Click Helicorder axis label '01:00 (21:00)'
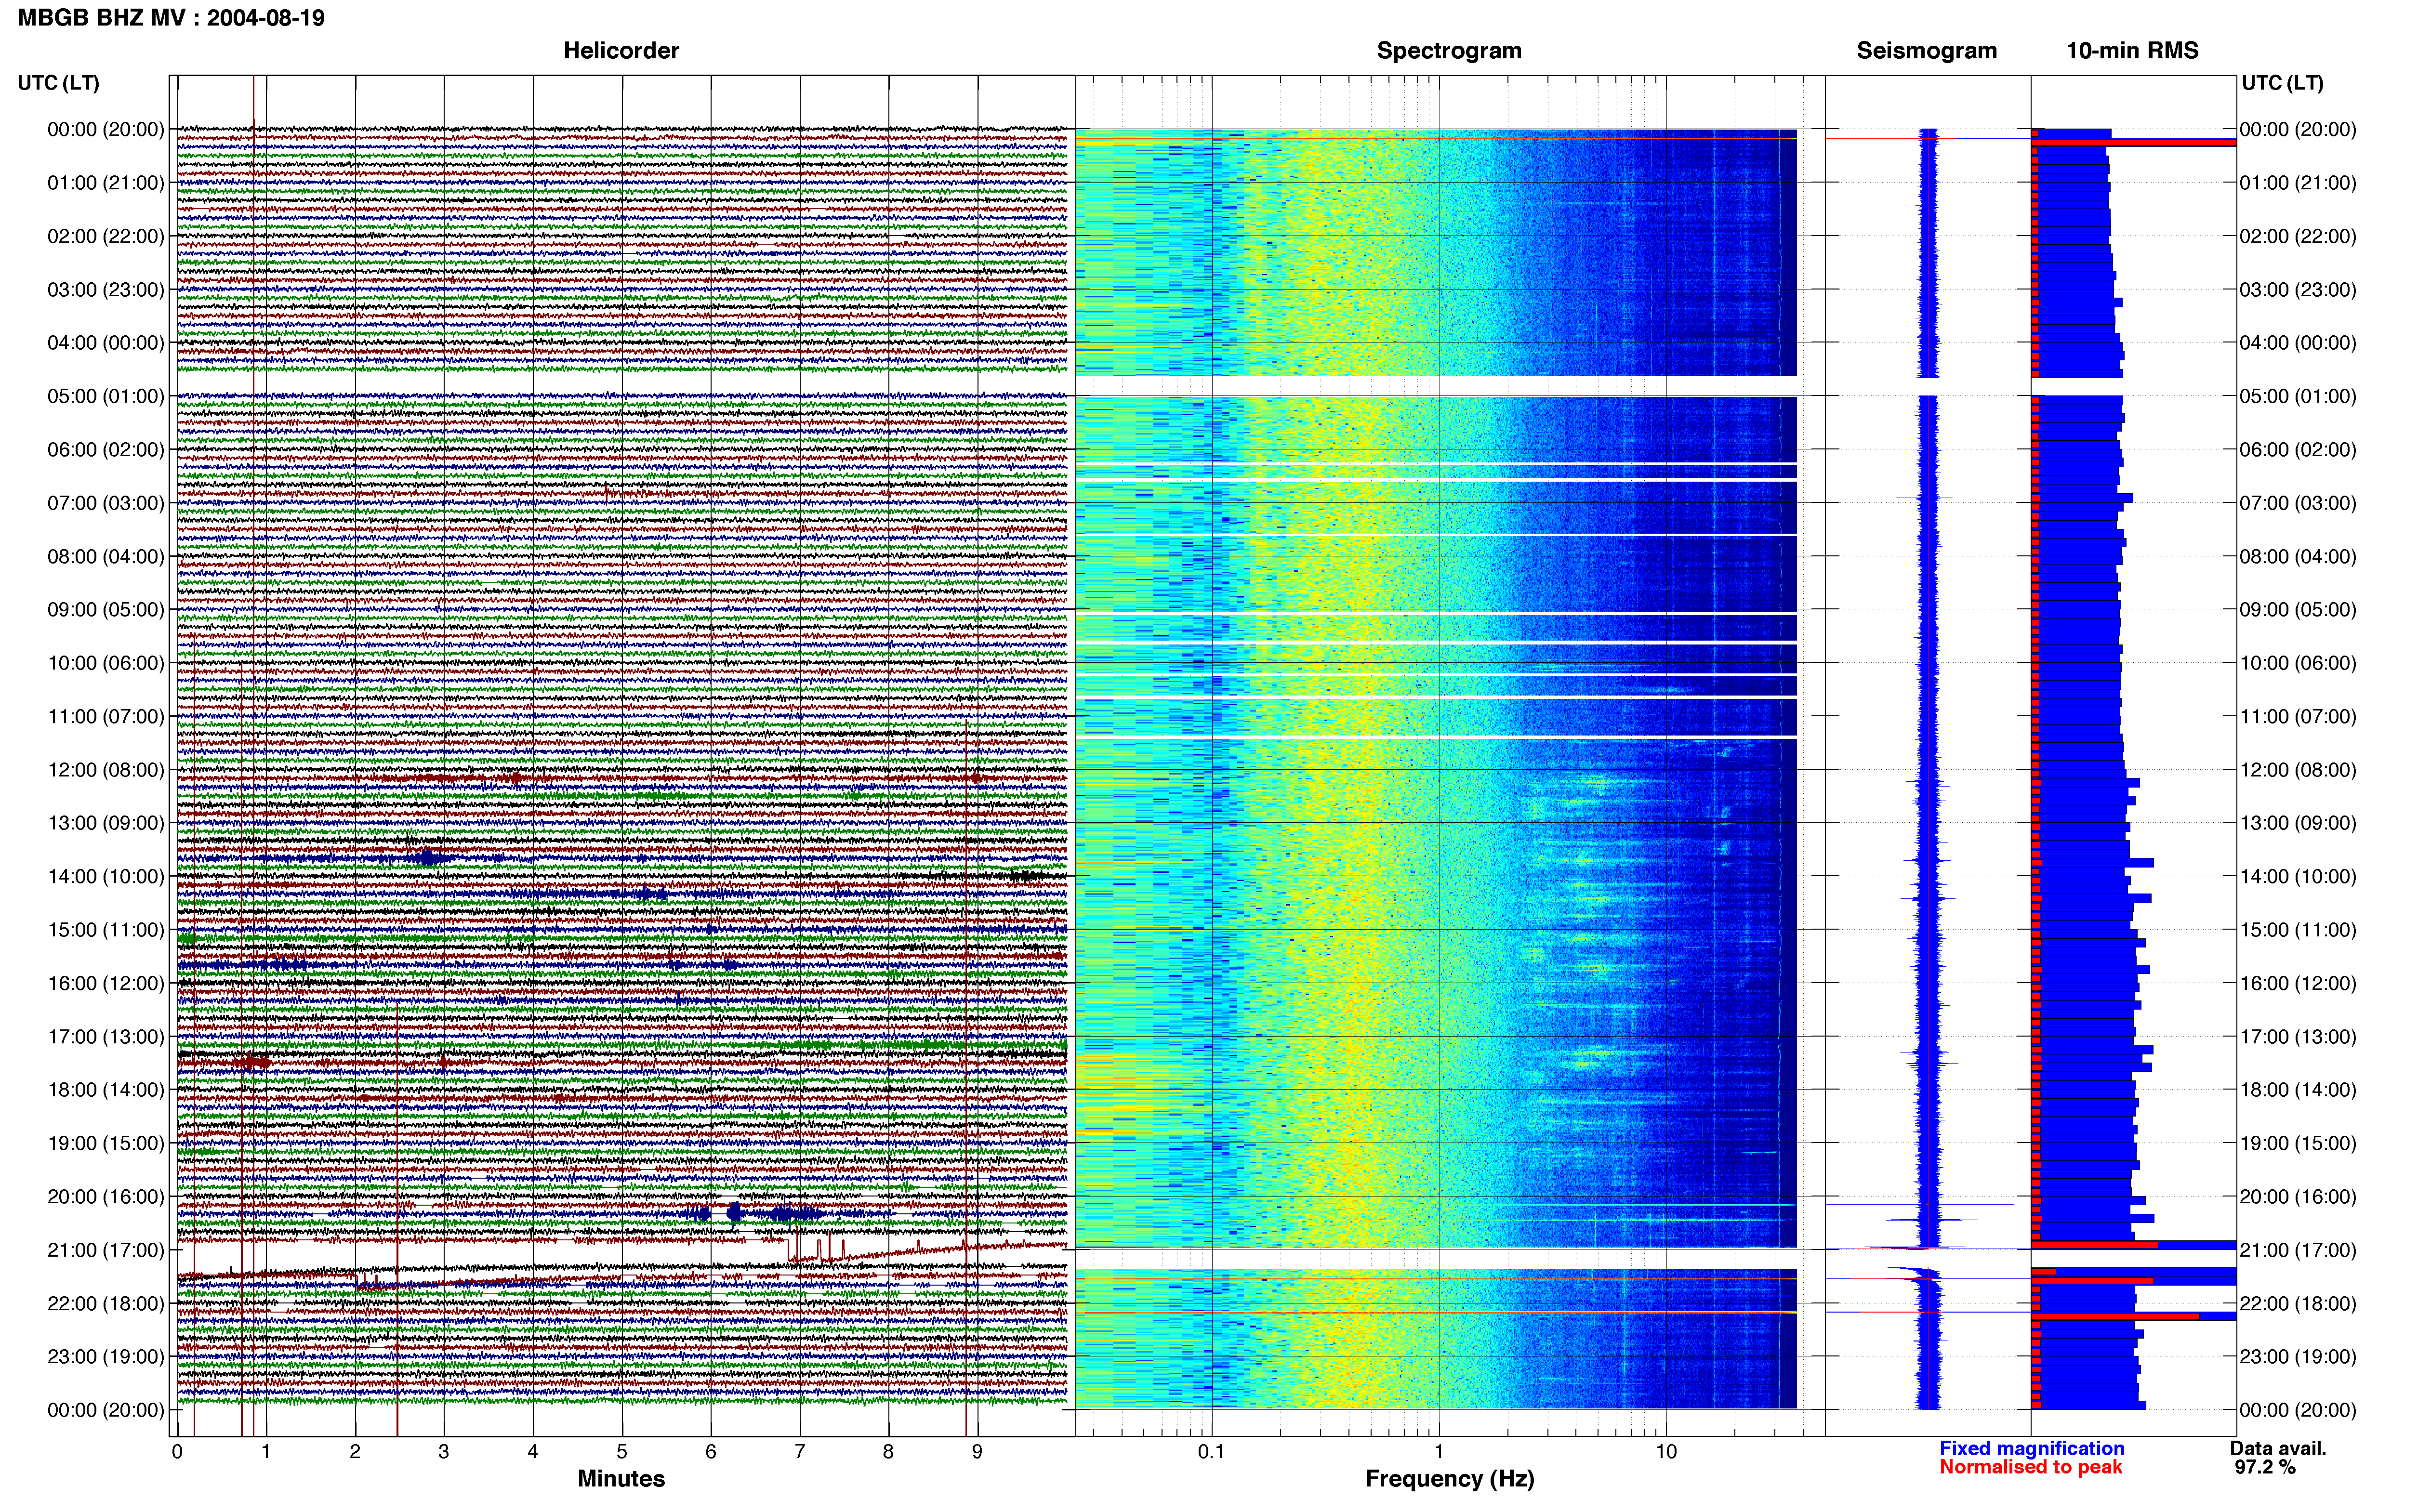The width and height of the screenshot is (2418, 1512). click(x=106, y=183)
